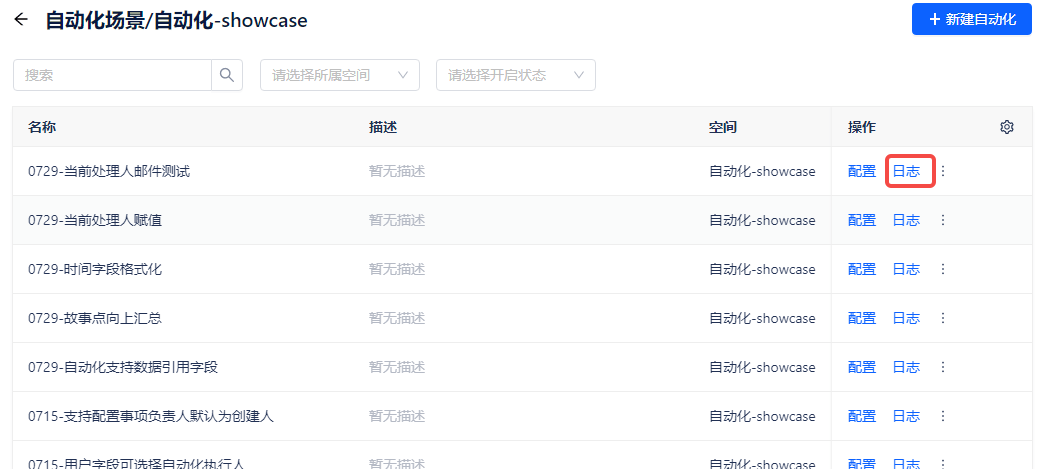Focus the 搜索 input field
Image resolution: width=1043 pixels, height=469 pixels.
[x=113, y=75]
